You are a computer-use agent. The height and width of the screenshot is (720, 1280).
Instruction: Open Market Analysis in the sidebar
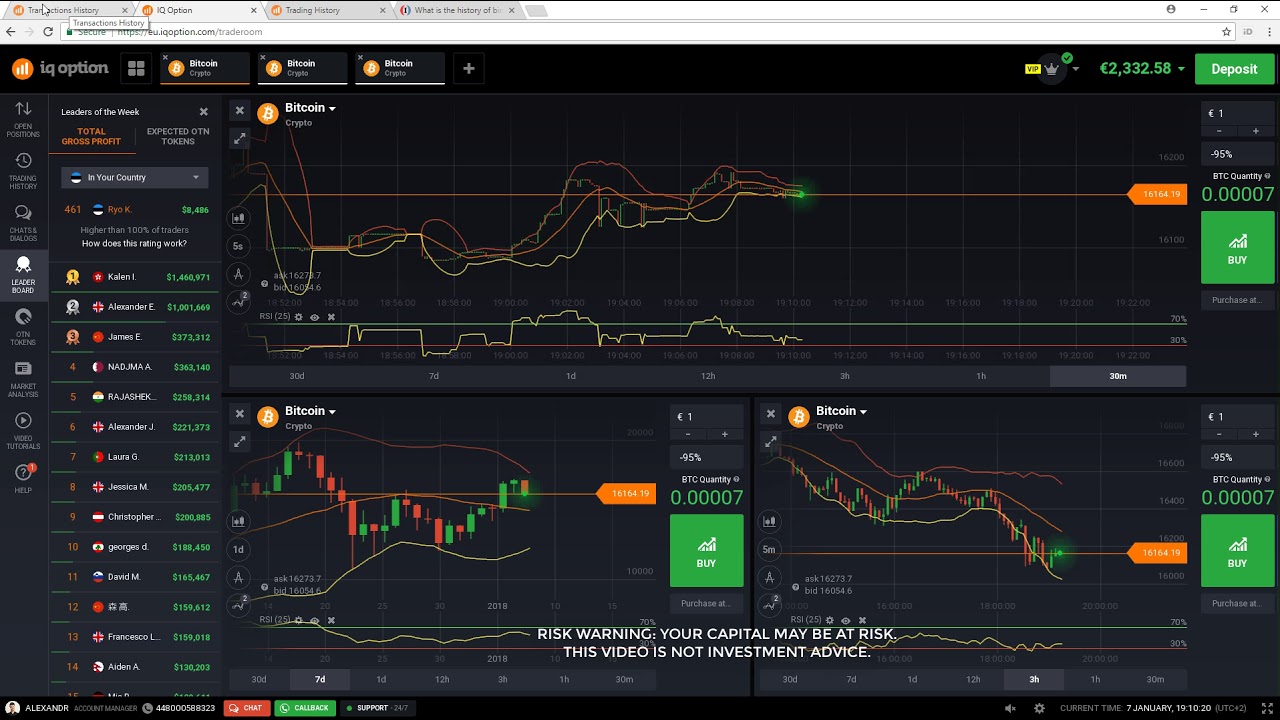click(x=23, y=379)
